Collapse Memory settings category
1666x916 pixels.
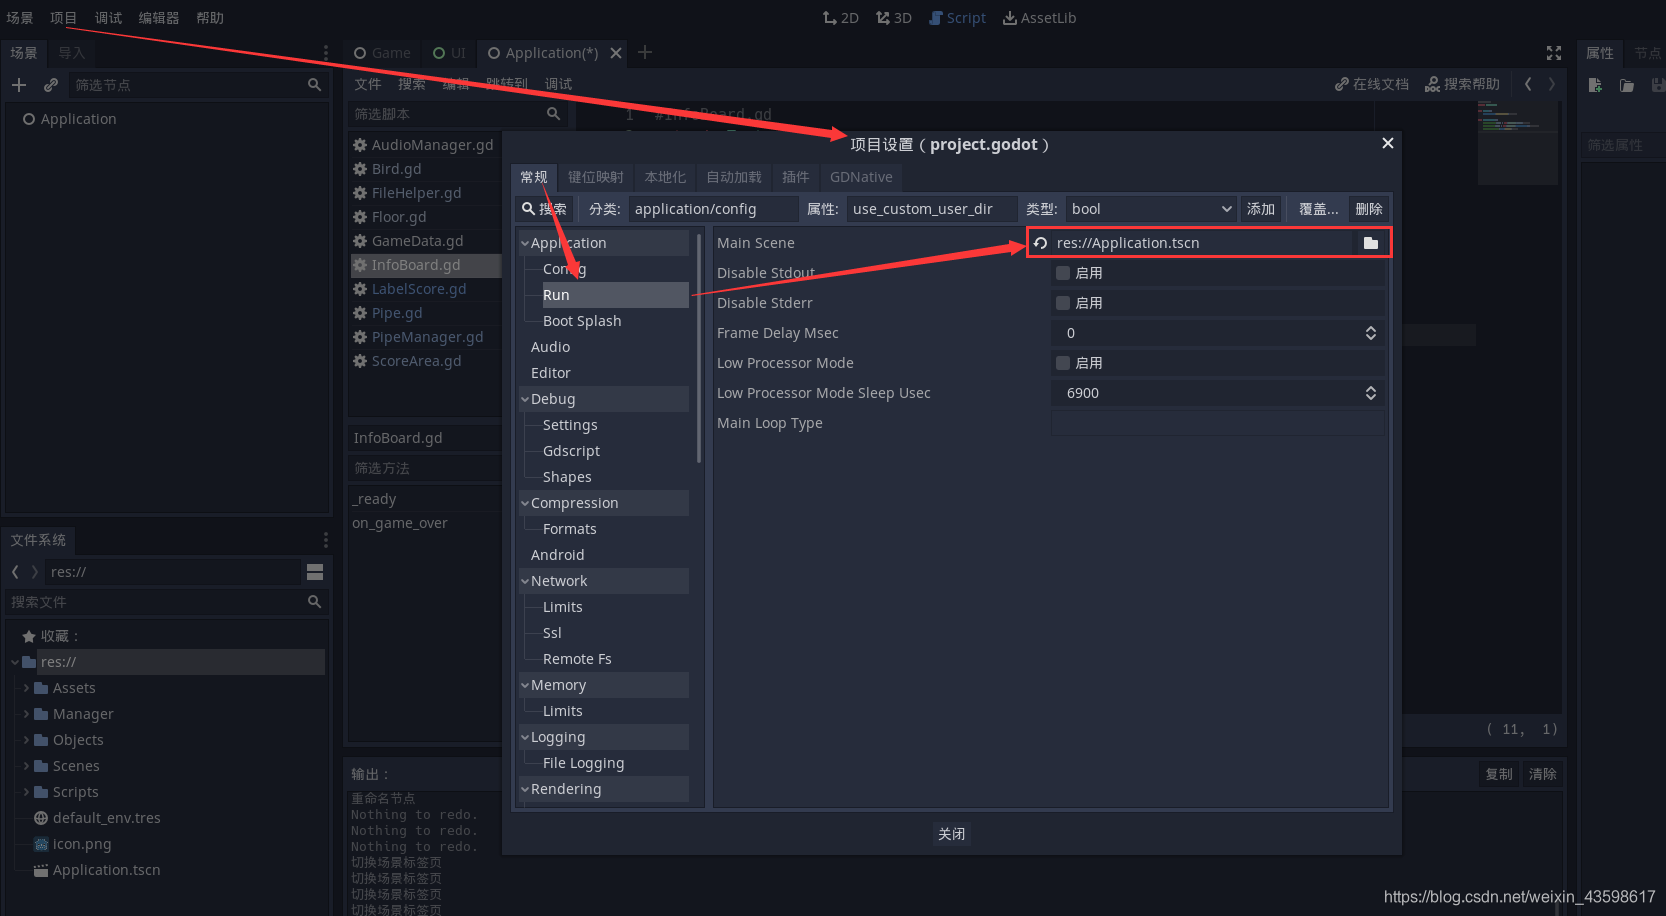pyautogui.click(x=525, y=685)
